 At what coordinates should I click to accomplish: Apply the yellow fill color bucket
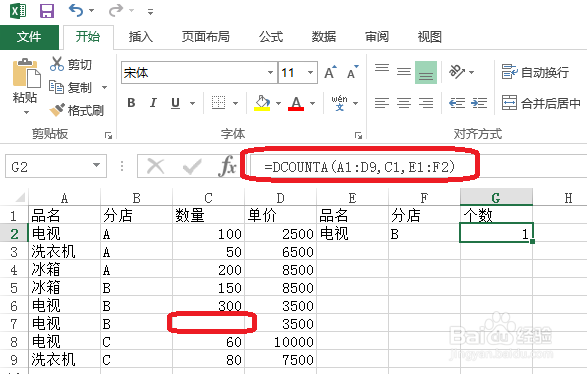pyautogui.click(x=262, y=103)
